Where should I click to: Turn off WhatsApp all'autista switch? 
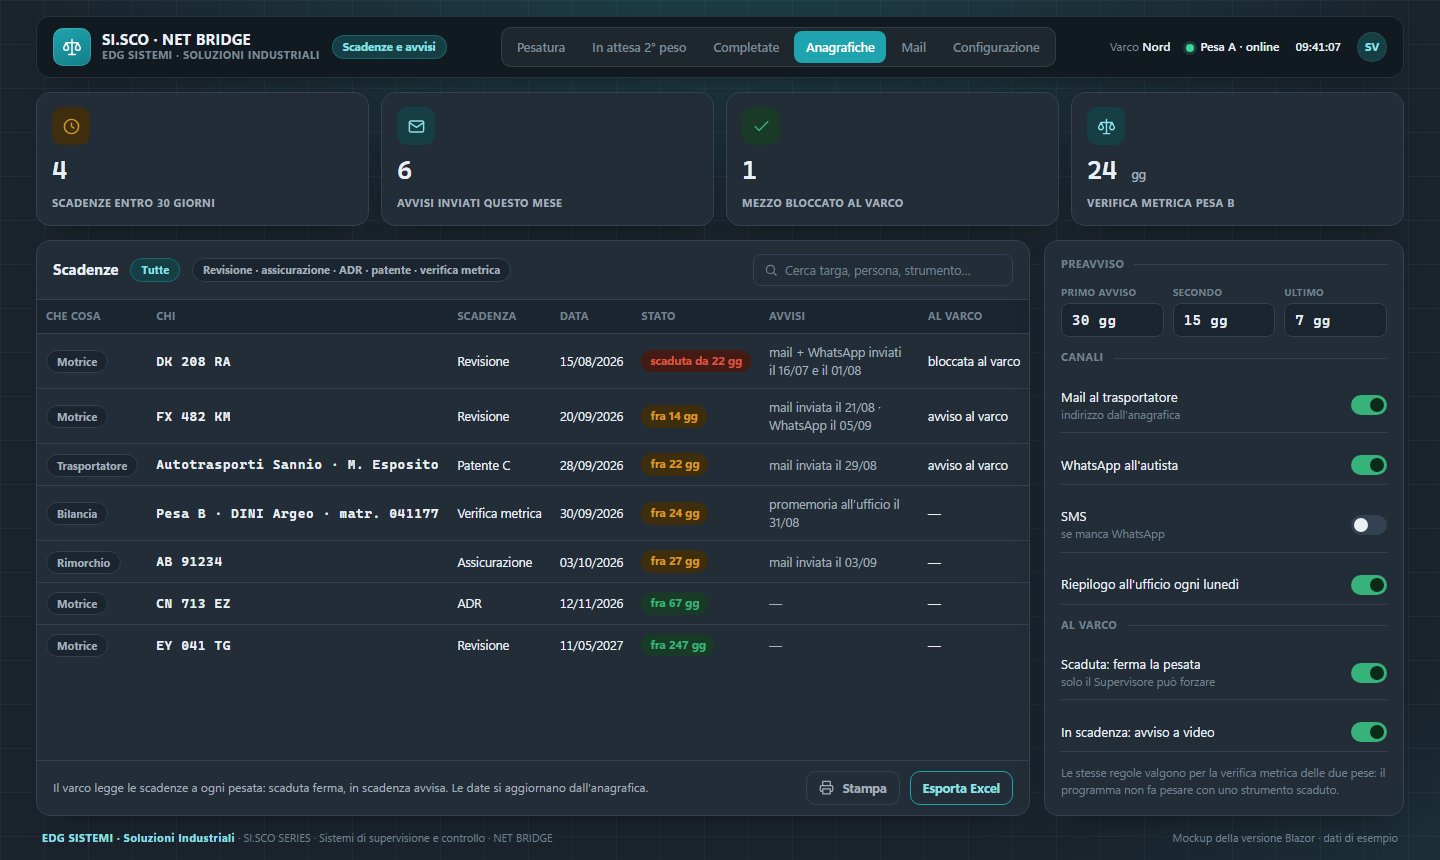[1368, 465]
